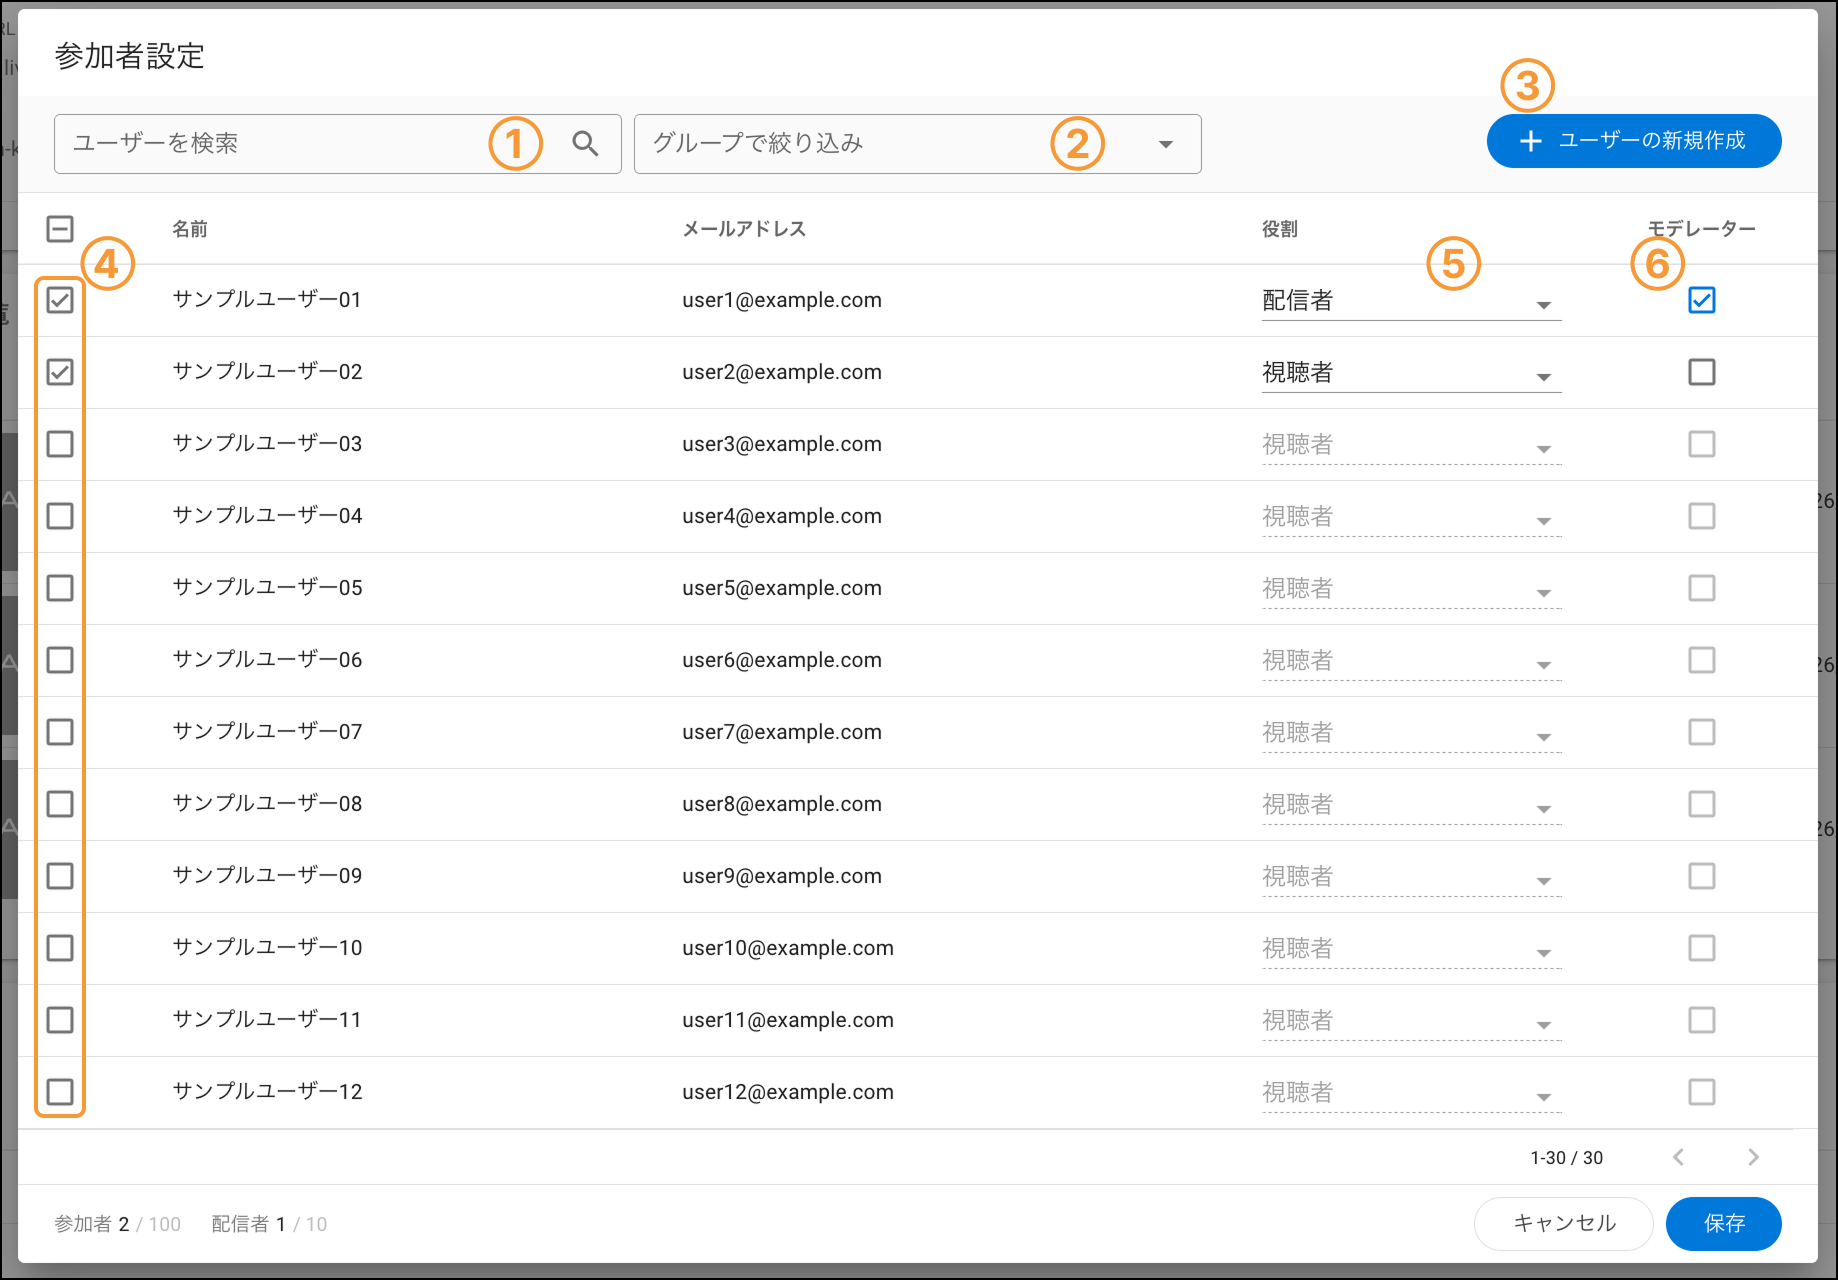Click the キャンセル button
The height and width of the screenshot is (1280, 1838).
coord(1563,1223)
